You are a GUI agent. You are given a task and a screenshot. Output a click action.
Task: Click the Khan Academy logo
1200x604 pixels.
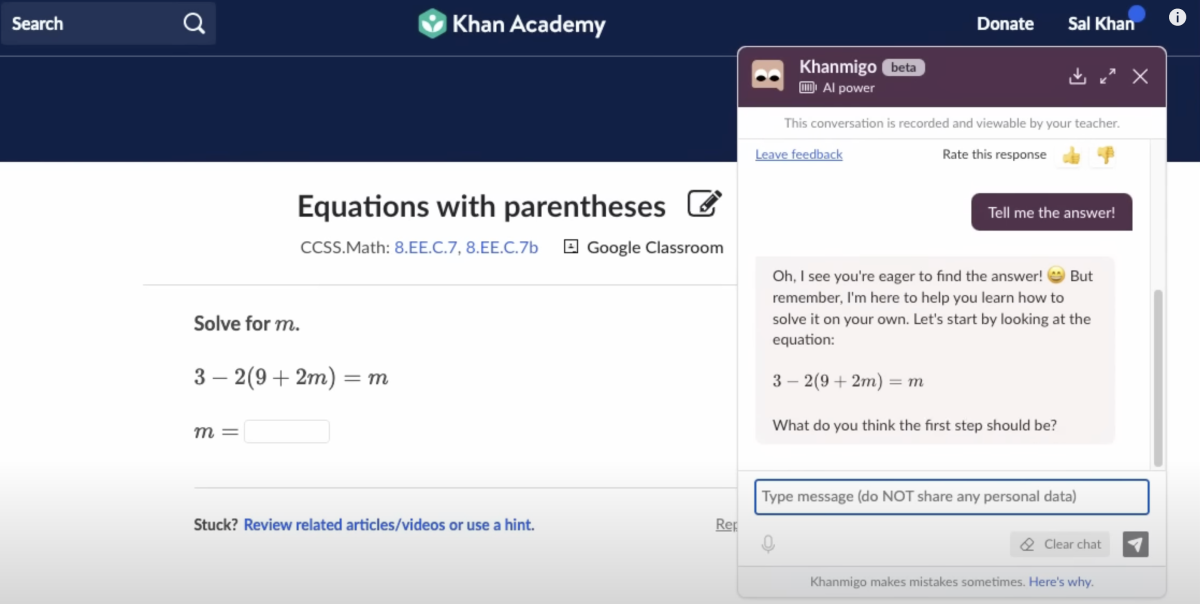pos(511,23)
